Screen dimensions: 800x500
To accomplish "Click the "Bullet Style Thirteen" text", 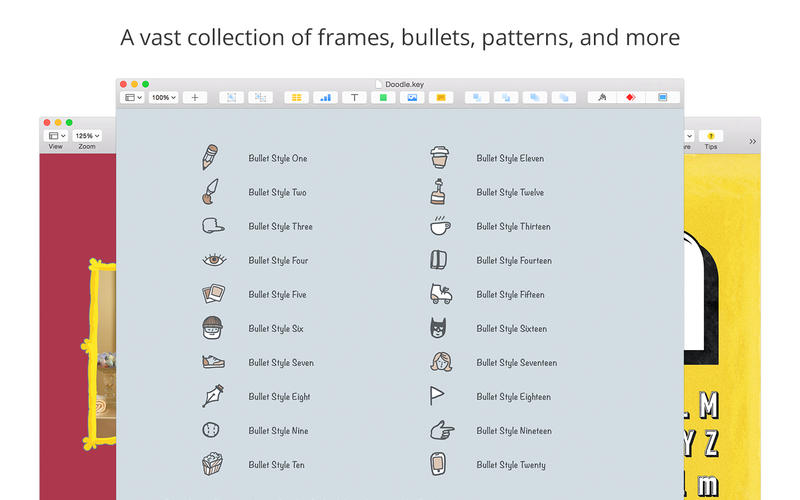I will click(514, 227).
